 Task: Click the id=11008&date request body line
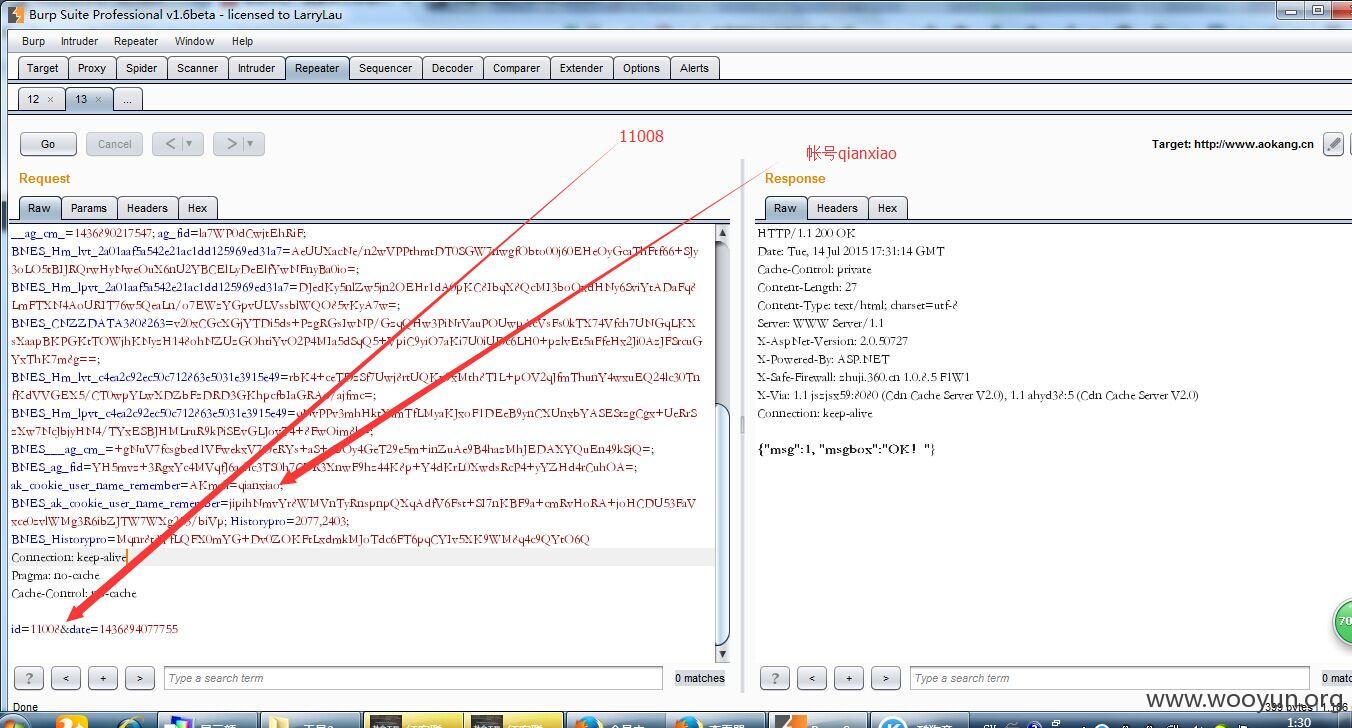95,629
